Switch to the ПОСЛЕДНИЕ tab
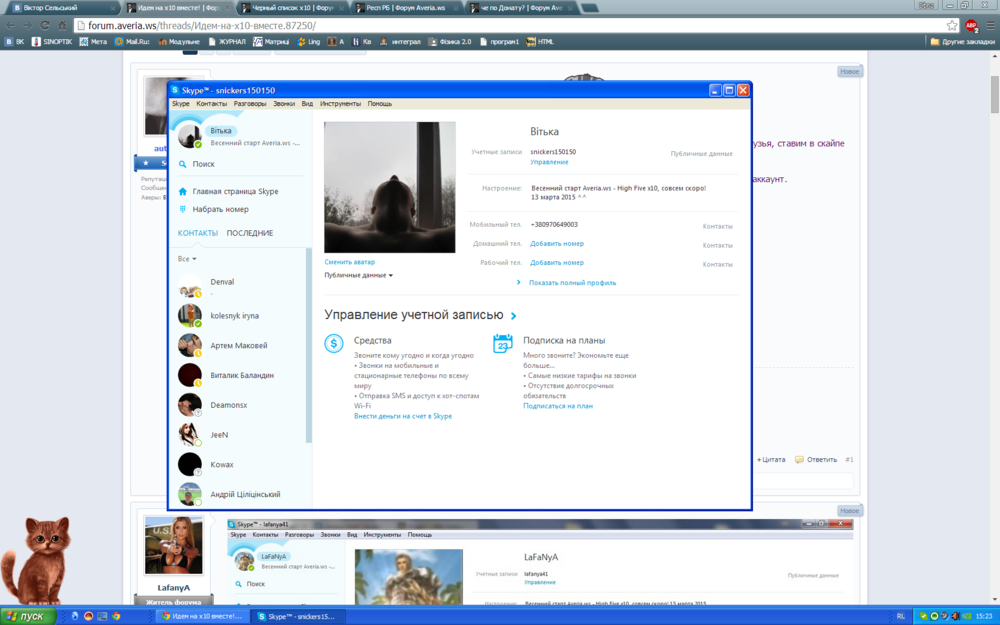 (250, 233)
